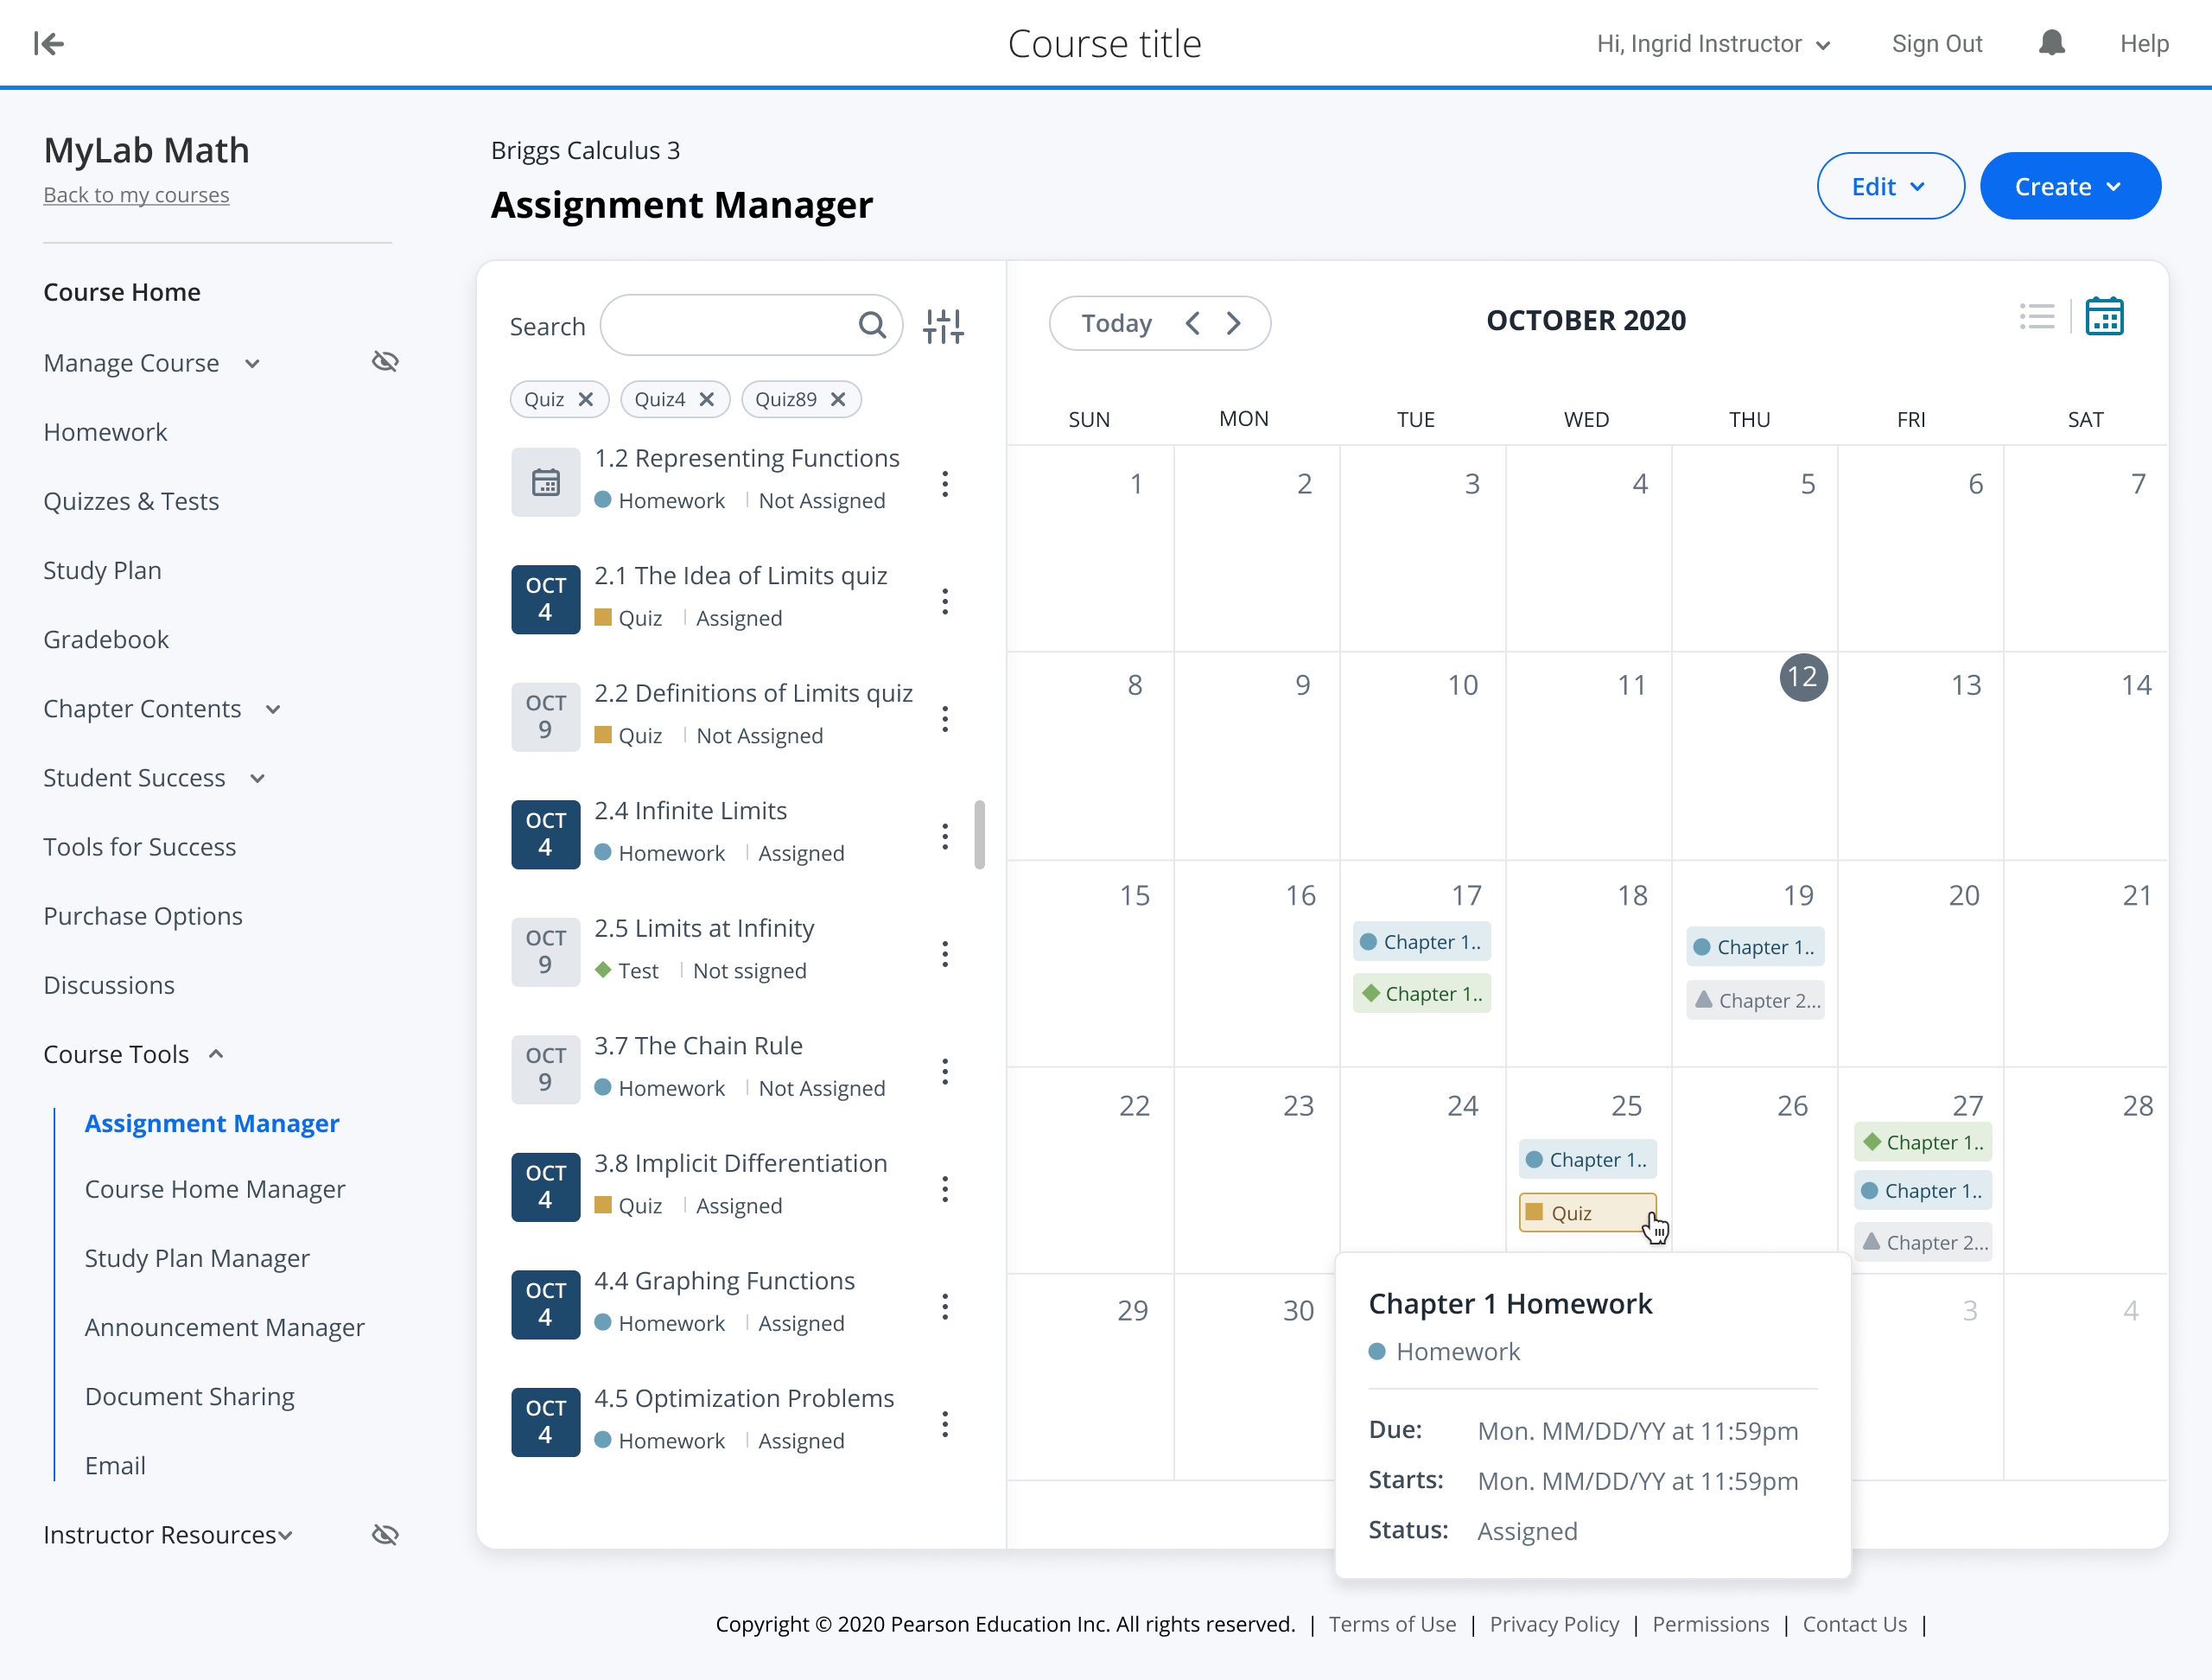Remove the Quiz4 filter chip

tap(707, 399)
